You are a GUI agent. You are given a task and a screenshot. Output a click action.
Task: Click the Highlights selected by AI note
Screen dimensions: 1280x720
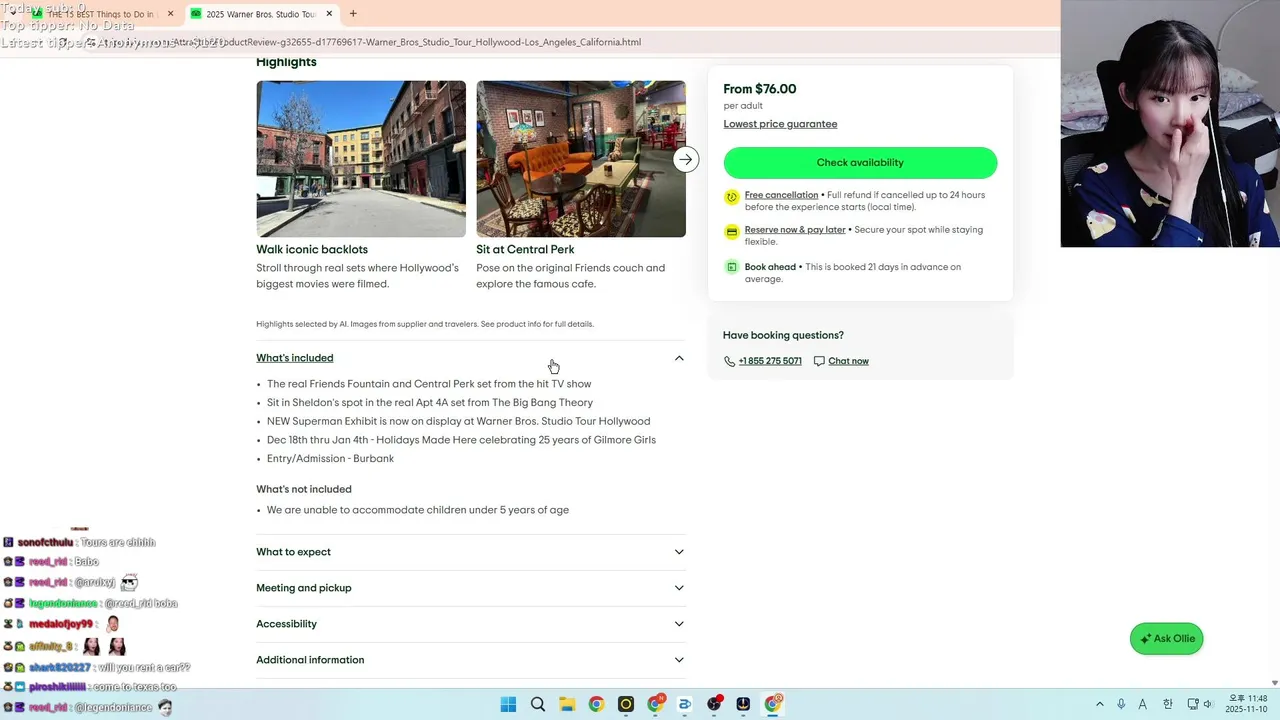tap(425, 324)
